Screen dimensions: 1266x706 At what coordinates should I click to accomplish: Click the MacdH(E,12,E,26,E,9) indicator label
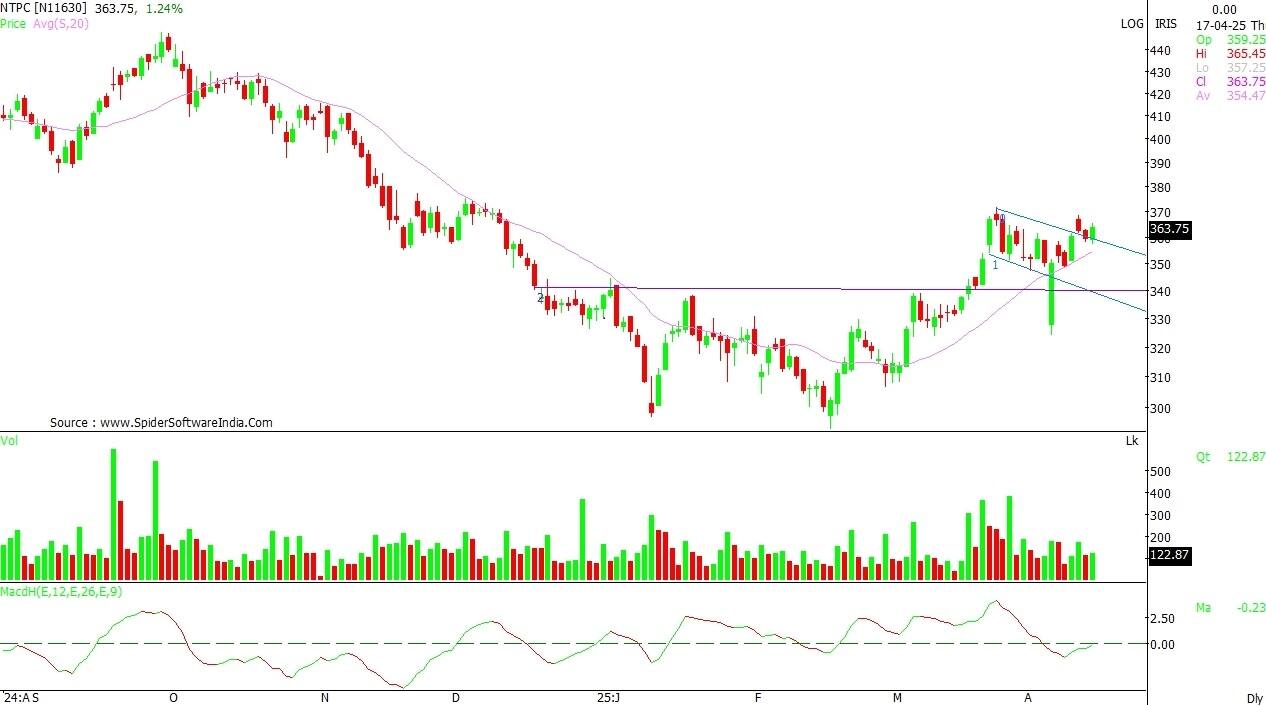[59, 594]
